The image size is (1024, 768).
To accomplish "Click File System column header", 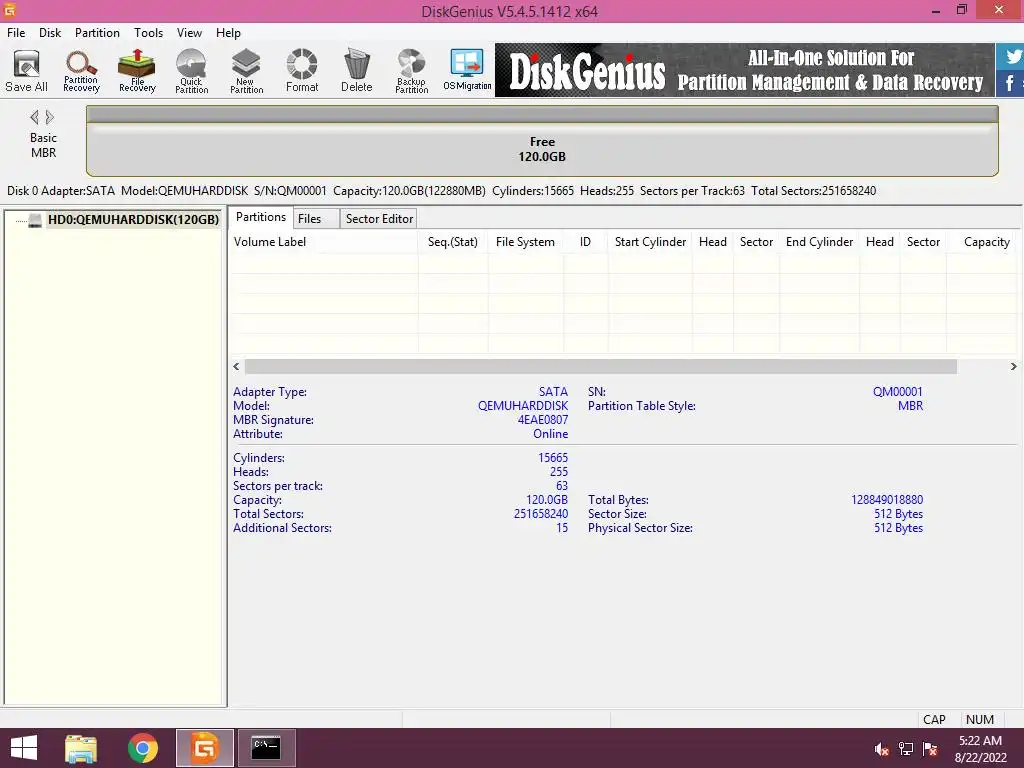I will 525,242.
